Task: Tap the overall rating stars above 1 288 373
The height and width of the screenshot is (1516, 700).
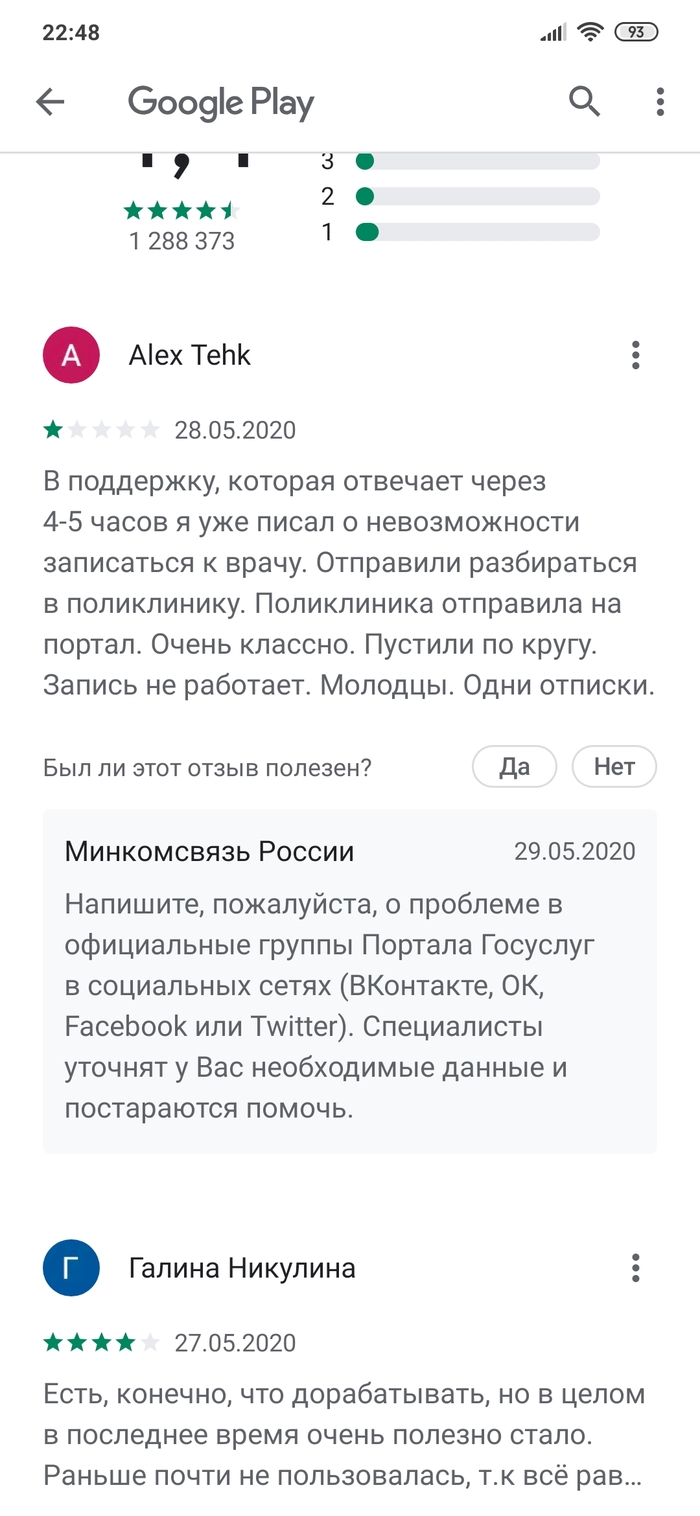Action: [182, 210]
